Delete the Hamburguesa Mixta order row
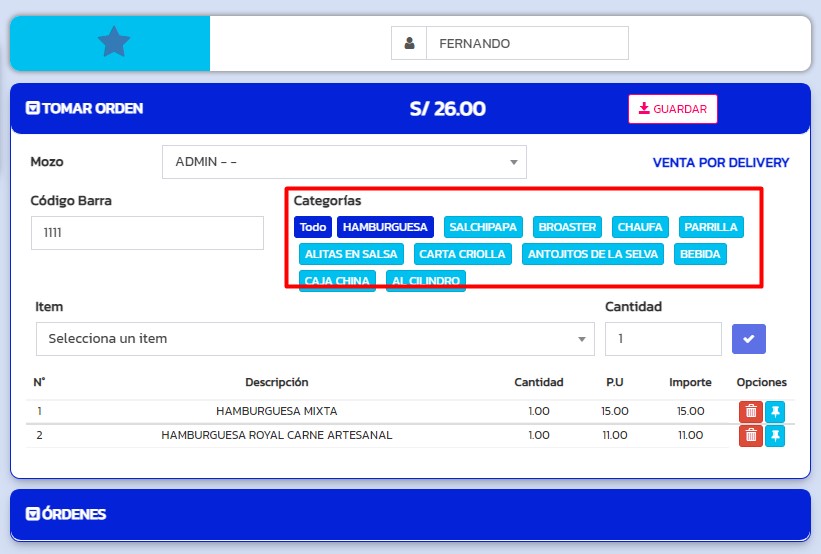 [x=750, y=411]
